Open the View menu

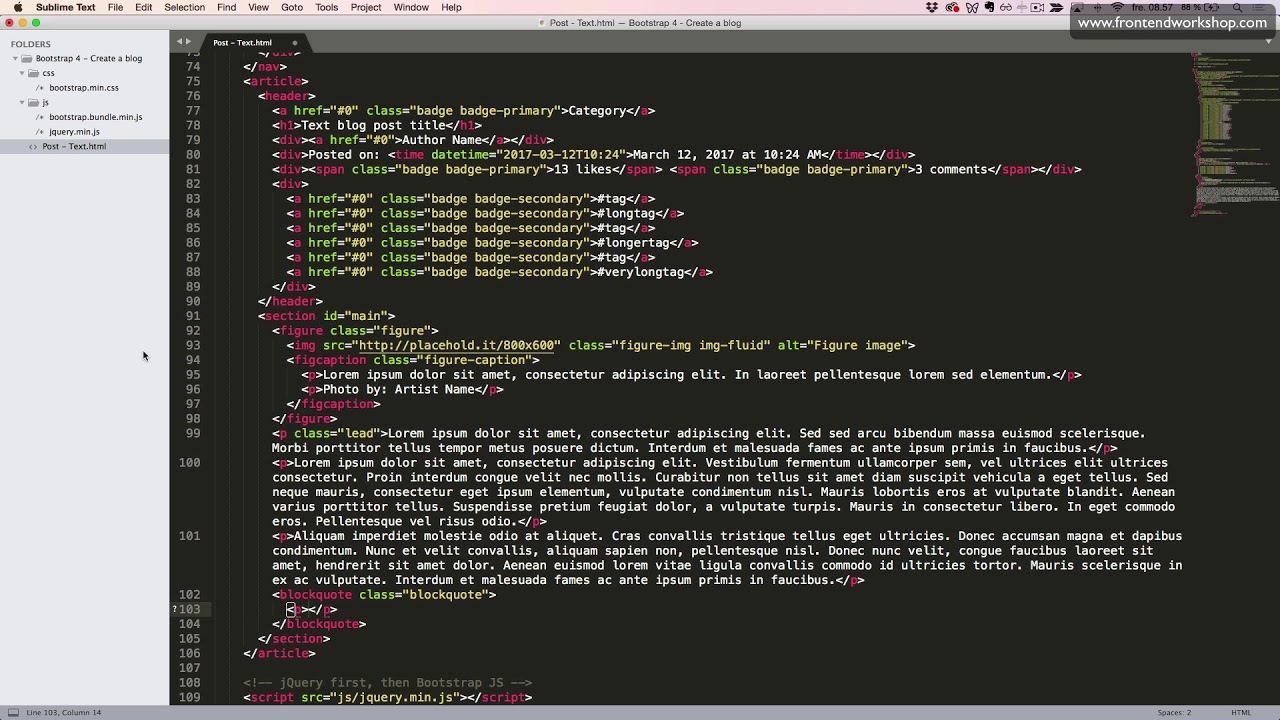tap(259, 7)
